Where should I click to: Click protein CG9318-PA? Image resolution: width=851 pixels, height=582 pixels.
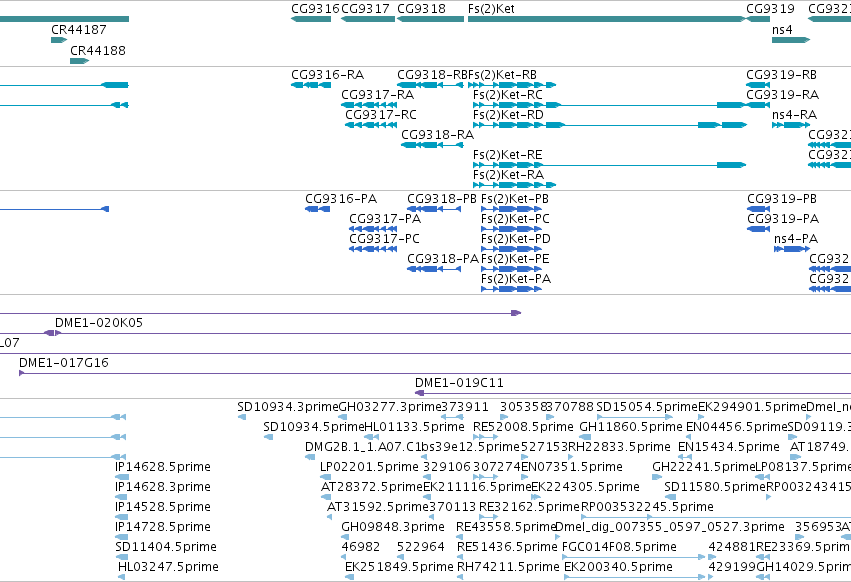click(x=434, y=269)
